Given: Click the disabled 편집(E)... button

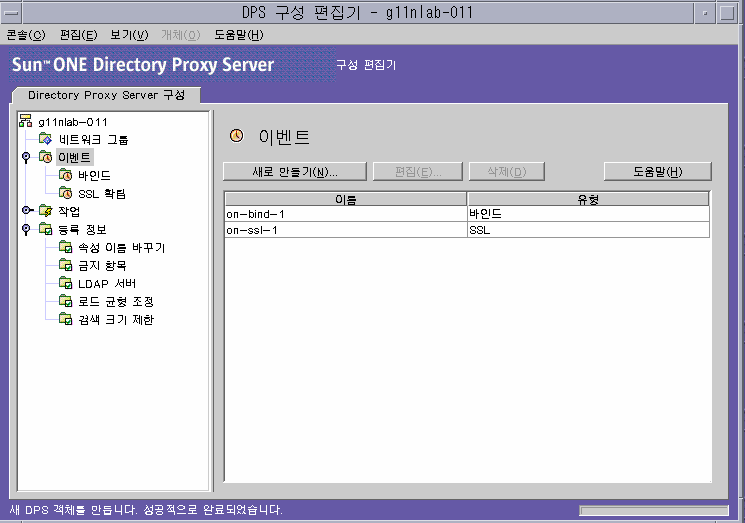Looking at the screenshot, I should (418, 171).
